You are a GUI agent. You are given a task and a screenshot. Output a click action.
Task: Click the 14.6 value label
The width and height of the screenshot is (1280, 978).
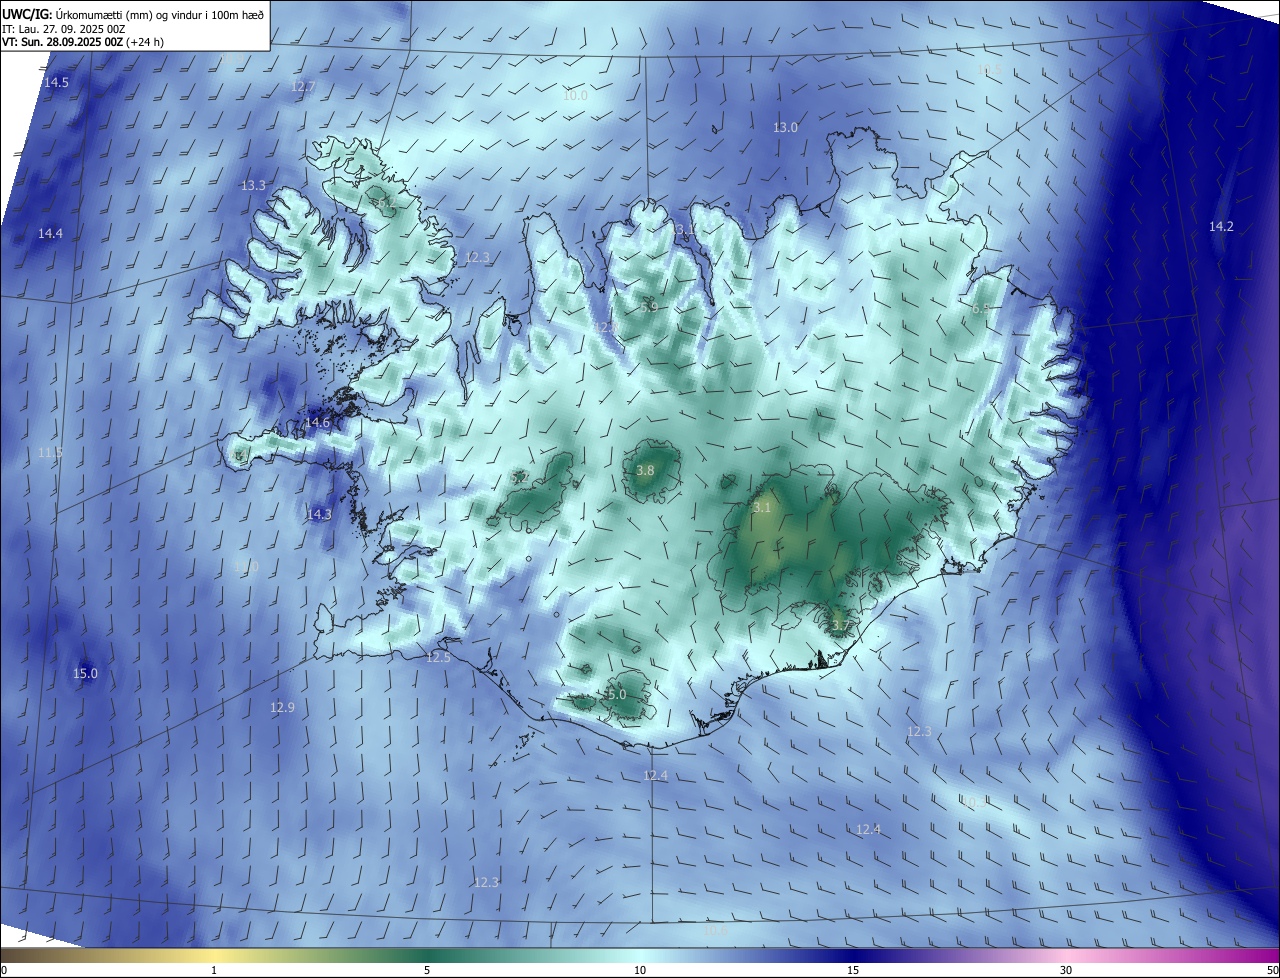coord(317,423)
